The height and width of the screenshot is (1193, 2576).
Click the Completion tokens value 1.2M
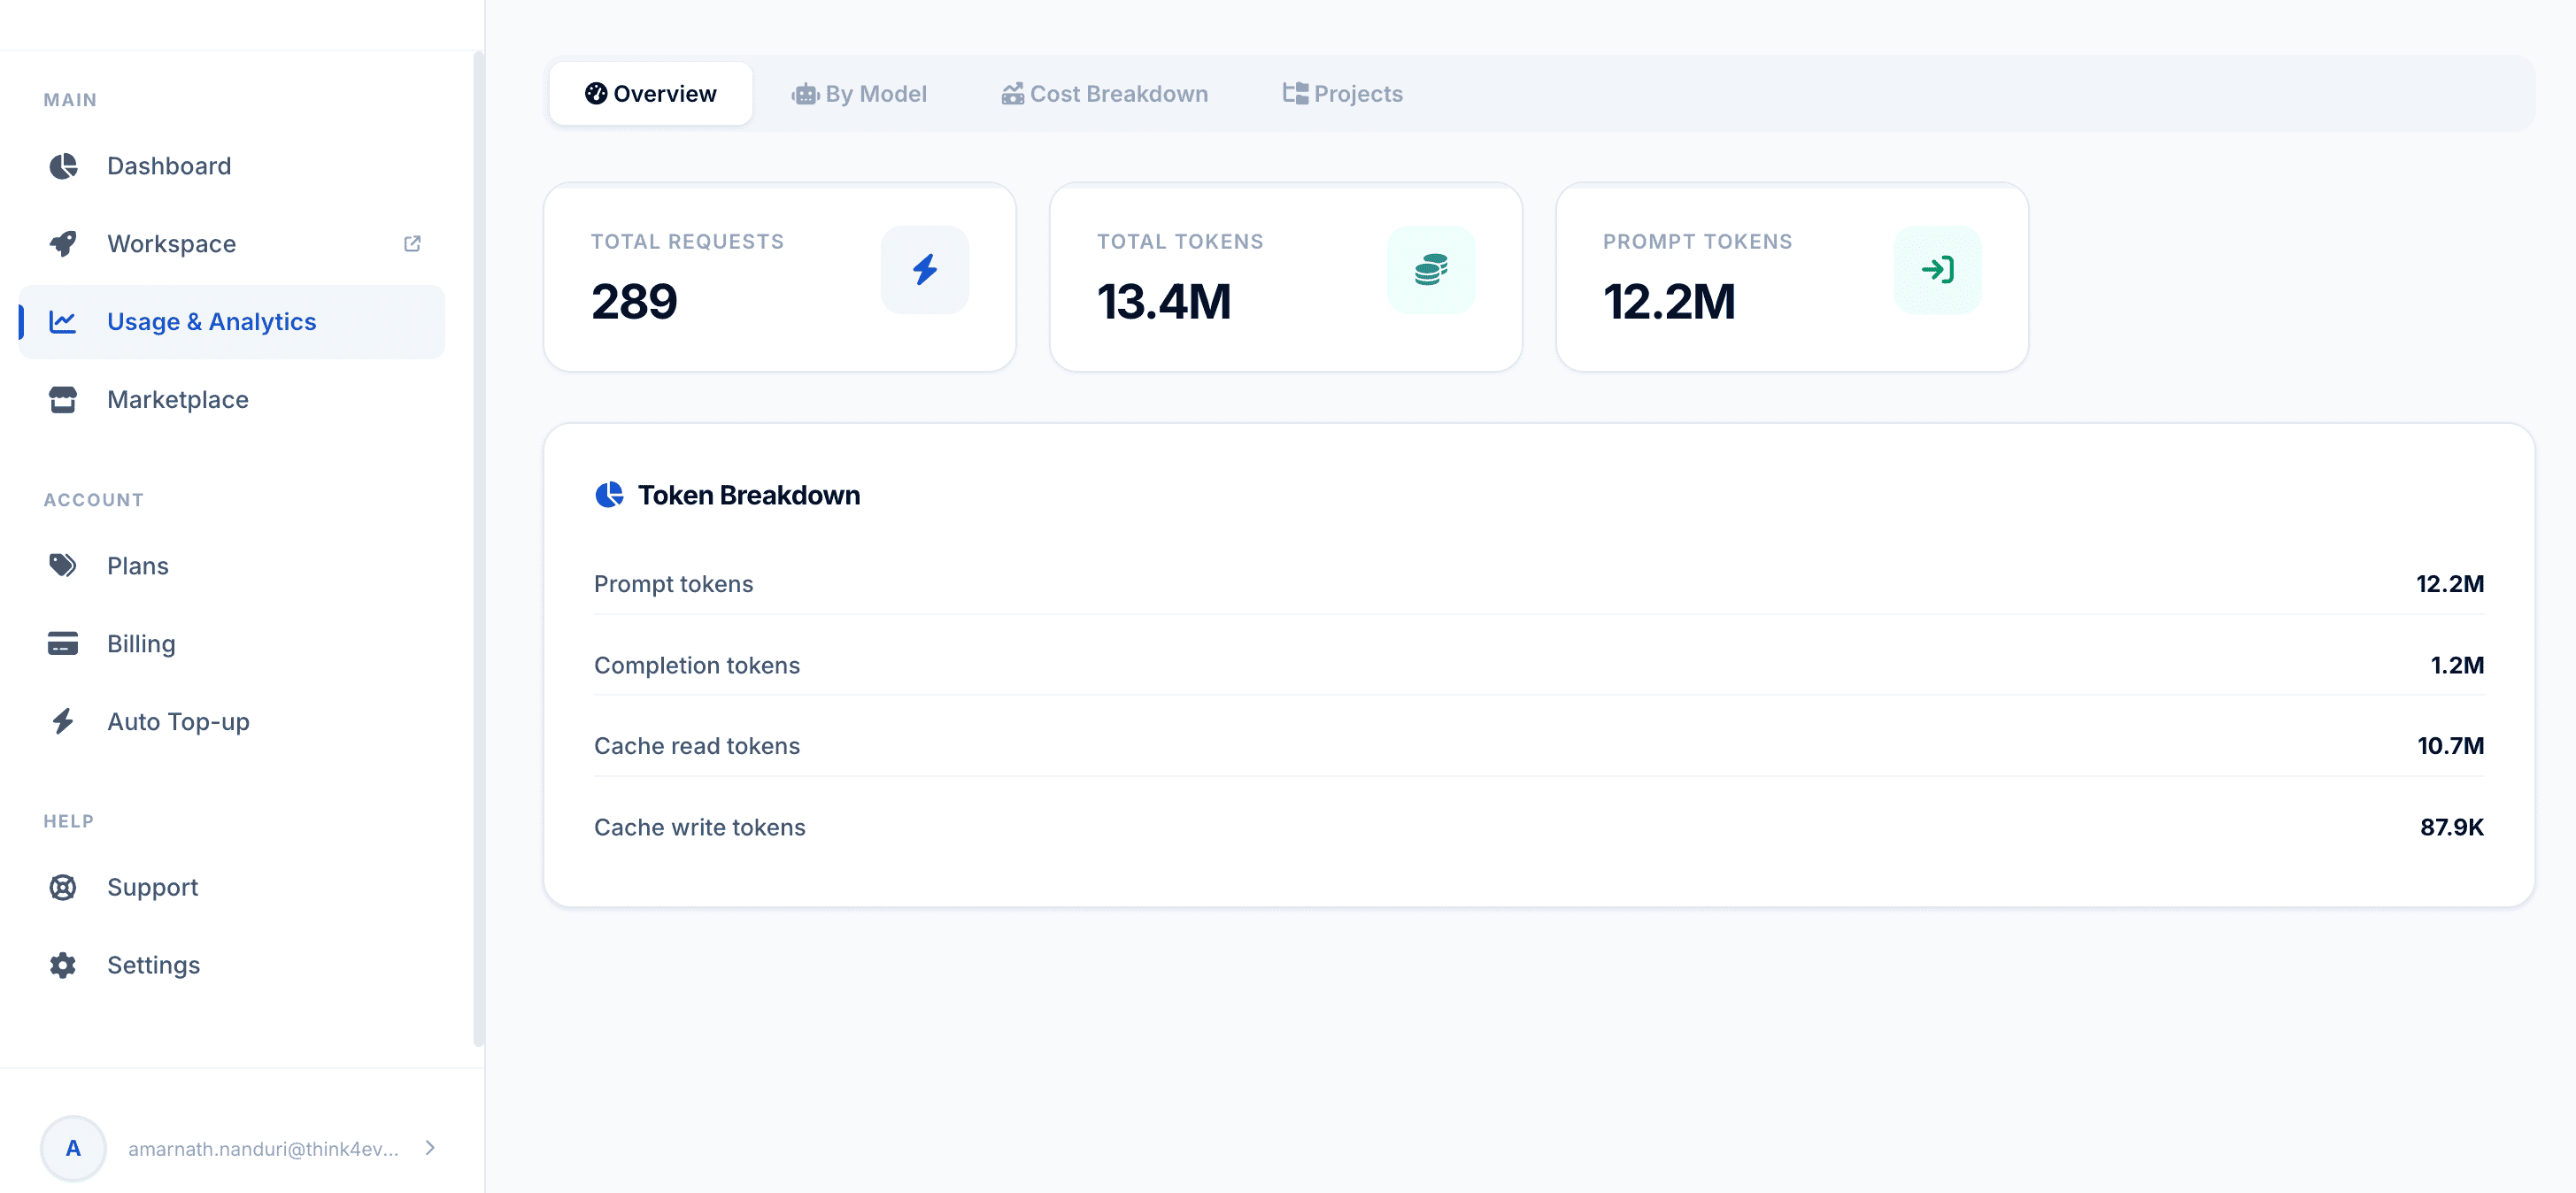2457,666
